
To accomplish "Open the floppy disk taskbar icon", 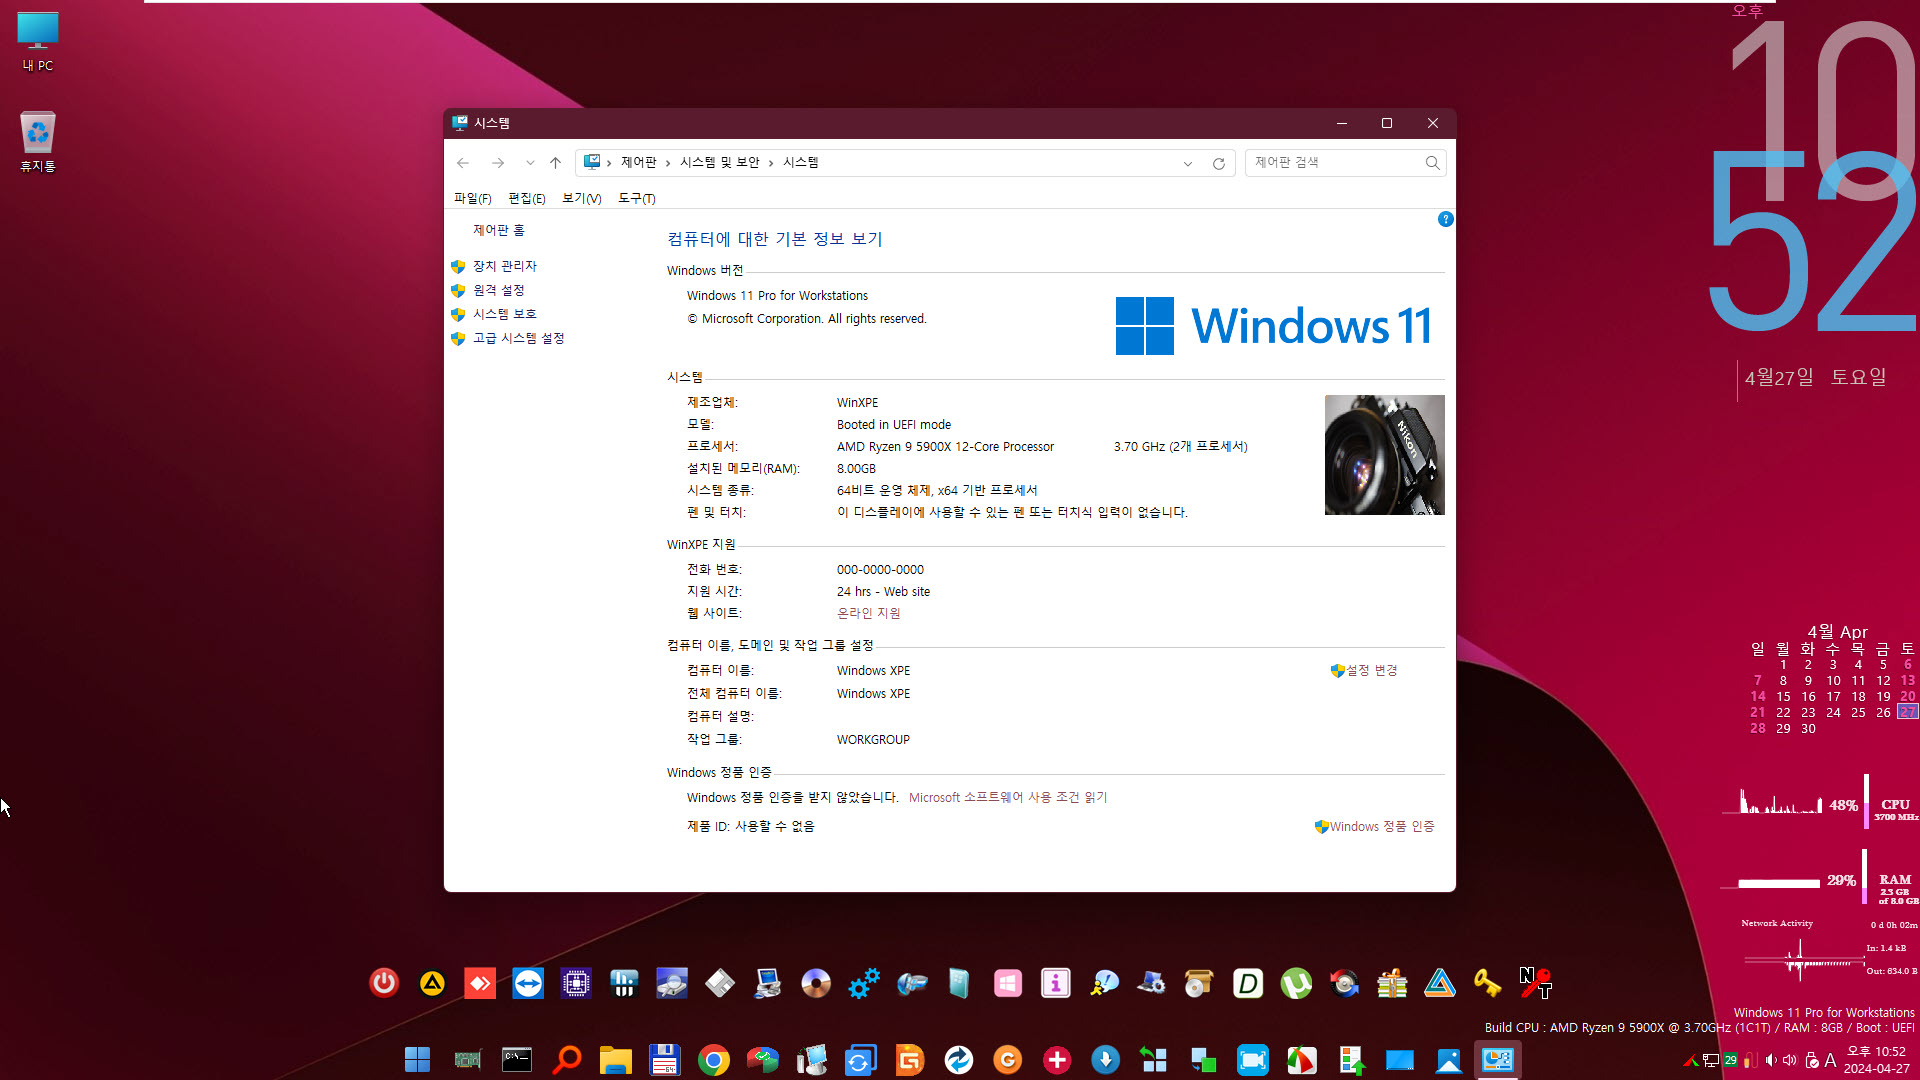I will click(x=664, y=1060).
